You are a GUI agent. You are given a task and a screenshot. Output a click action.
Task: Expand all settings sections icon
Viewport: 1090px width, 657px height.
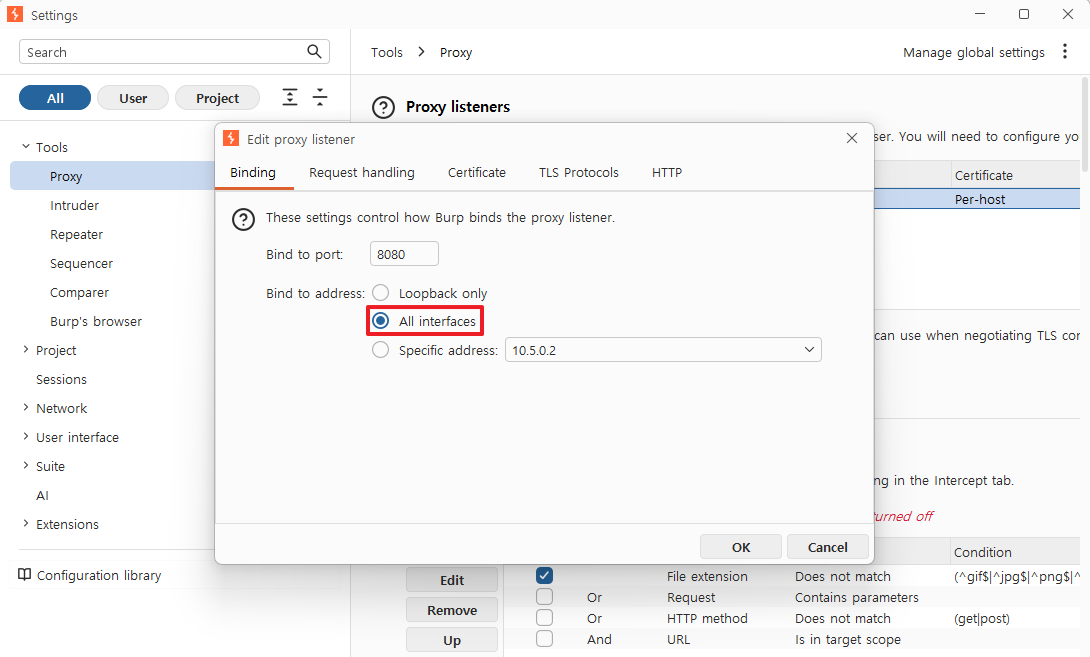click(x=290, y=97)
